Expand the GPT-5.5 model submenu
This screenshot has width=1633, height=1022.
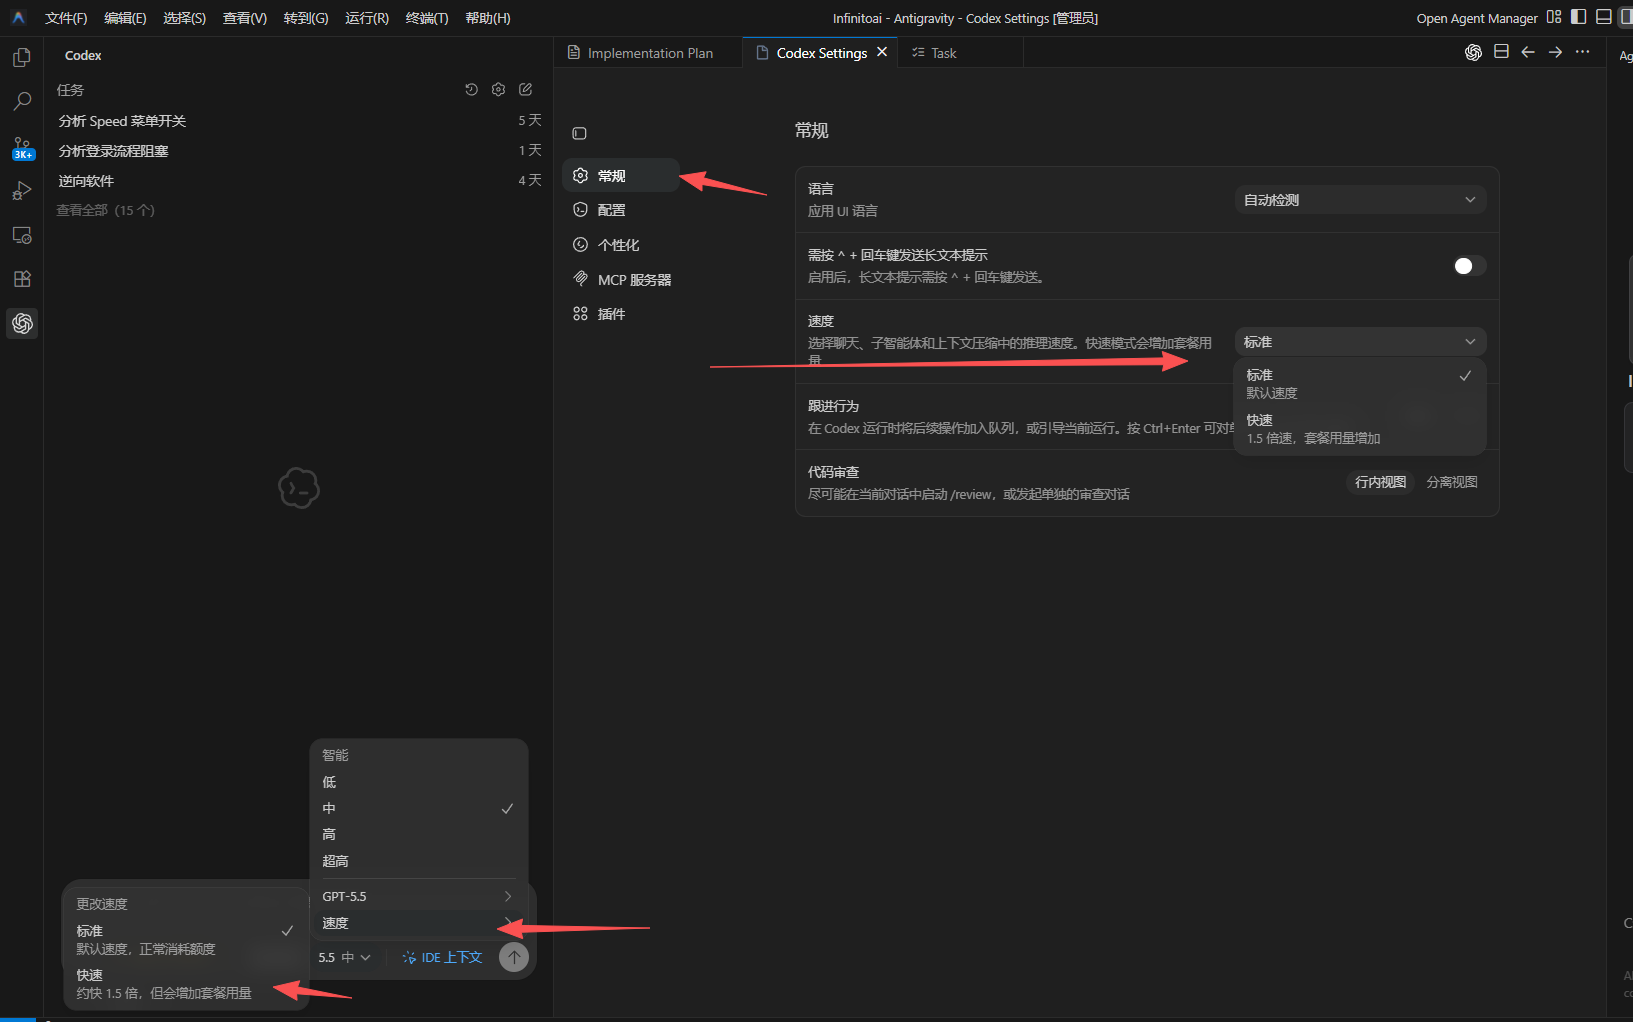418,896
